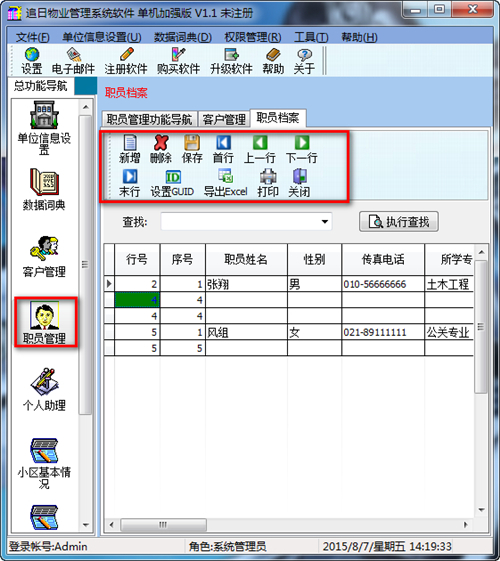This screenshot has width=500, height=561.
Task: Click the 序号 column header
Action: point(183,259)
